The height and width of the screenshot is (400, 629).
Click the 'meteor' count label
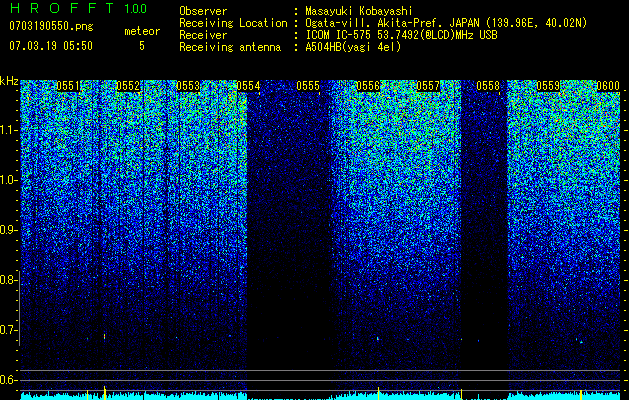coord(142,31)
